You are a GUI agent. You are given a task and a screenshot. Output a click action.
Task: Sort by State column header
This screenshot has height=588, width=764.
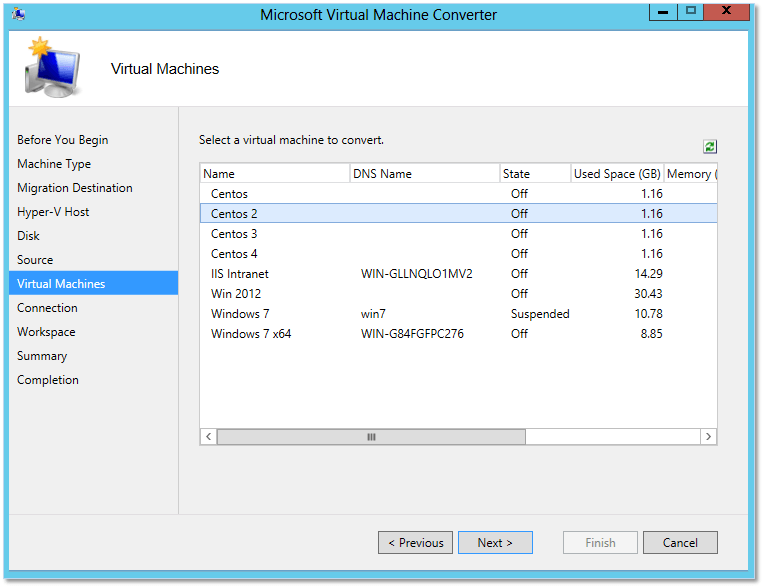(x=535, y=173)
